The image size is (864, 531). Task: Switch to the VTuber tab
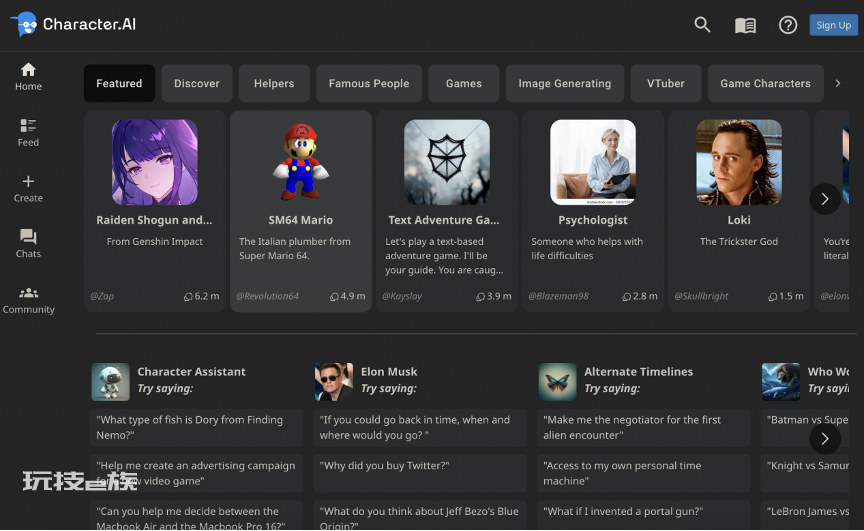tap(666, 83)
